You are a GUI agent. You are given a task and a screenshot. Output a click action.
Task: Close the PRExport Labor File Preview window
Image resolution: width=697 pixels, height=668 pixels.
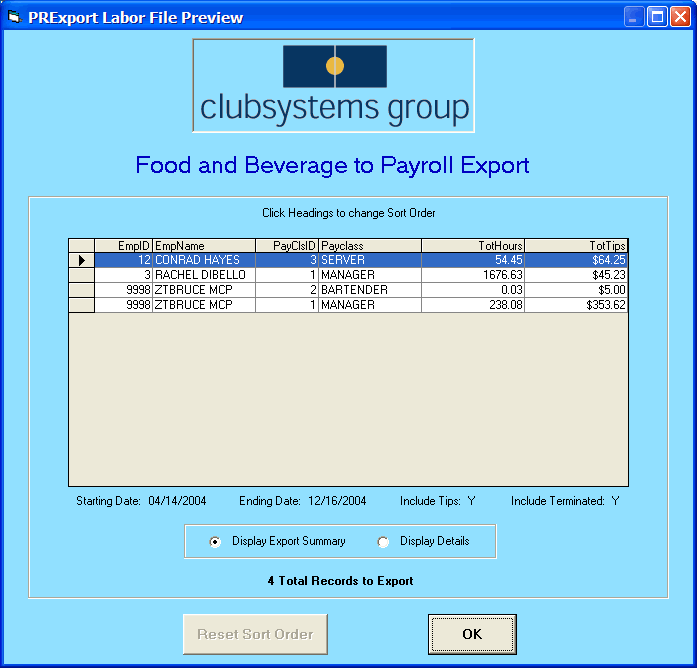(680, 17)
